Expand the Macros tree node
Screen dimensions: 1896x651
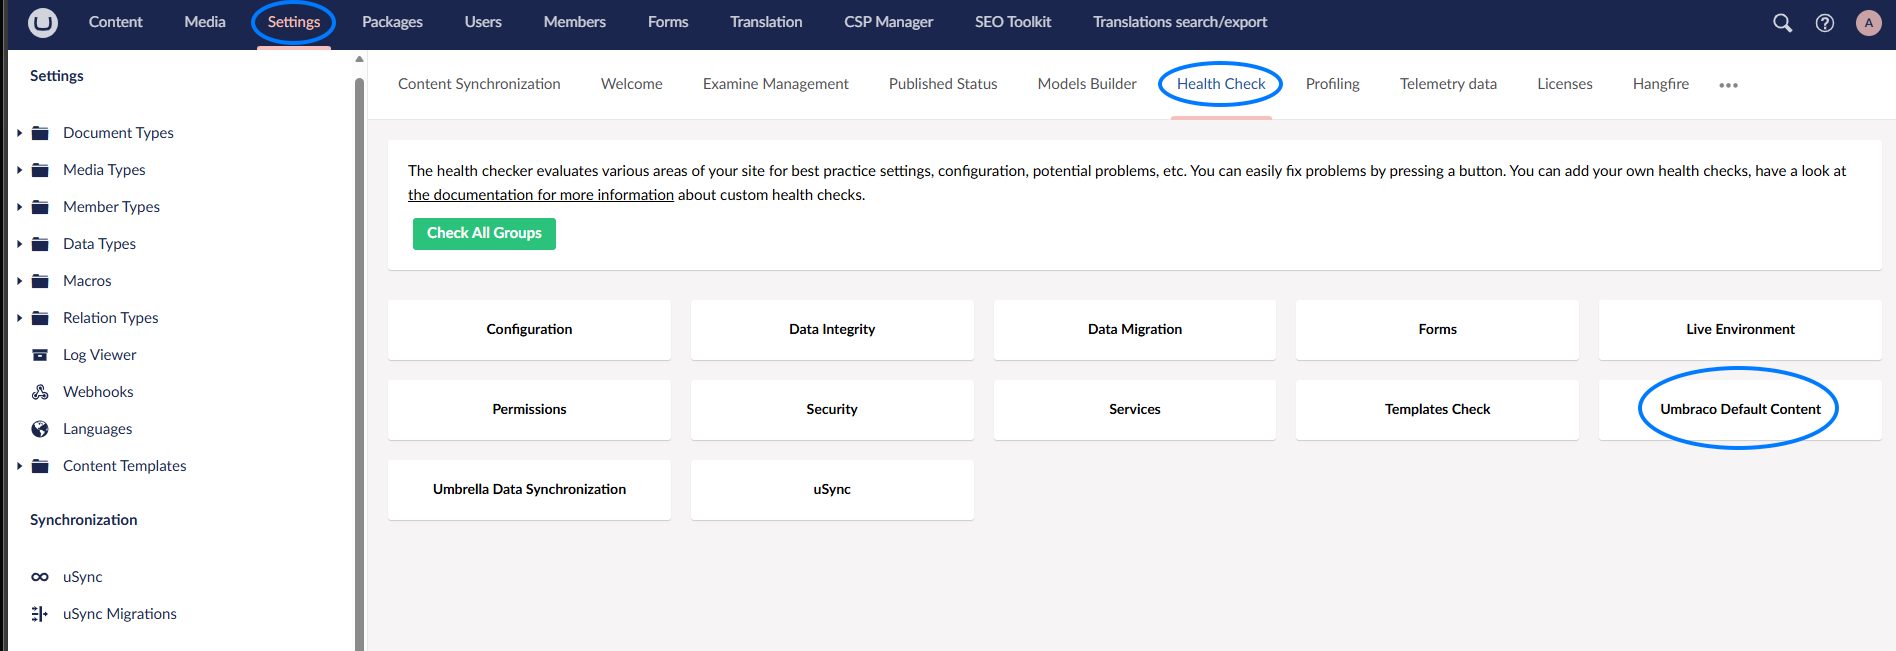pos(19,281)
